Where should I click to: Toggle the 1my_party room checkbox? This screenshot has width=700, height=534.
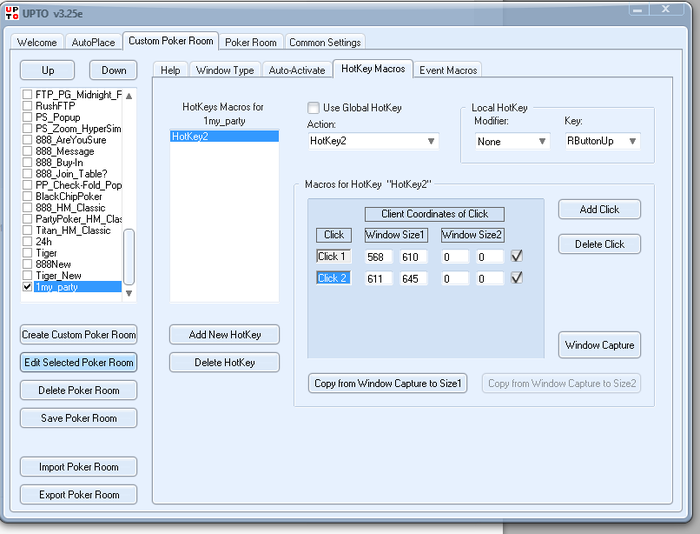coord(27,287)
